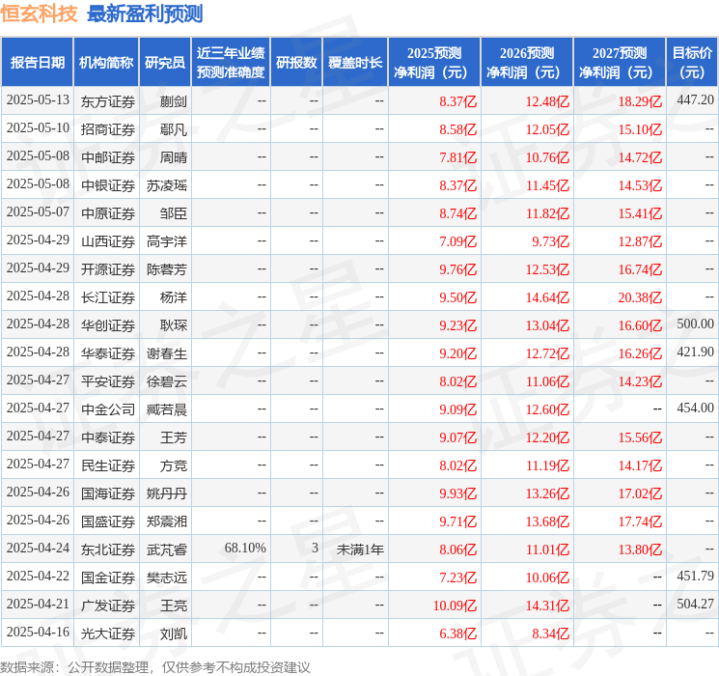Click the 近三年业绩预测准确度 column header
Image resolution: width=719 pixels, height=676 pixels.
pos(231,62)
